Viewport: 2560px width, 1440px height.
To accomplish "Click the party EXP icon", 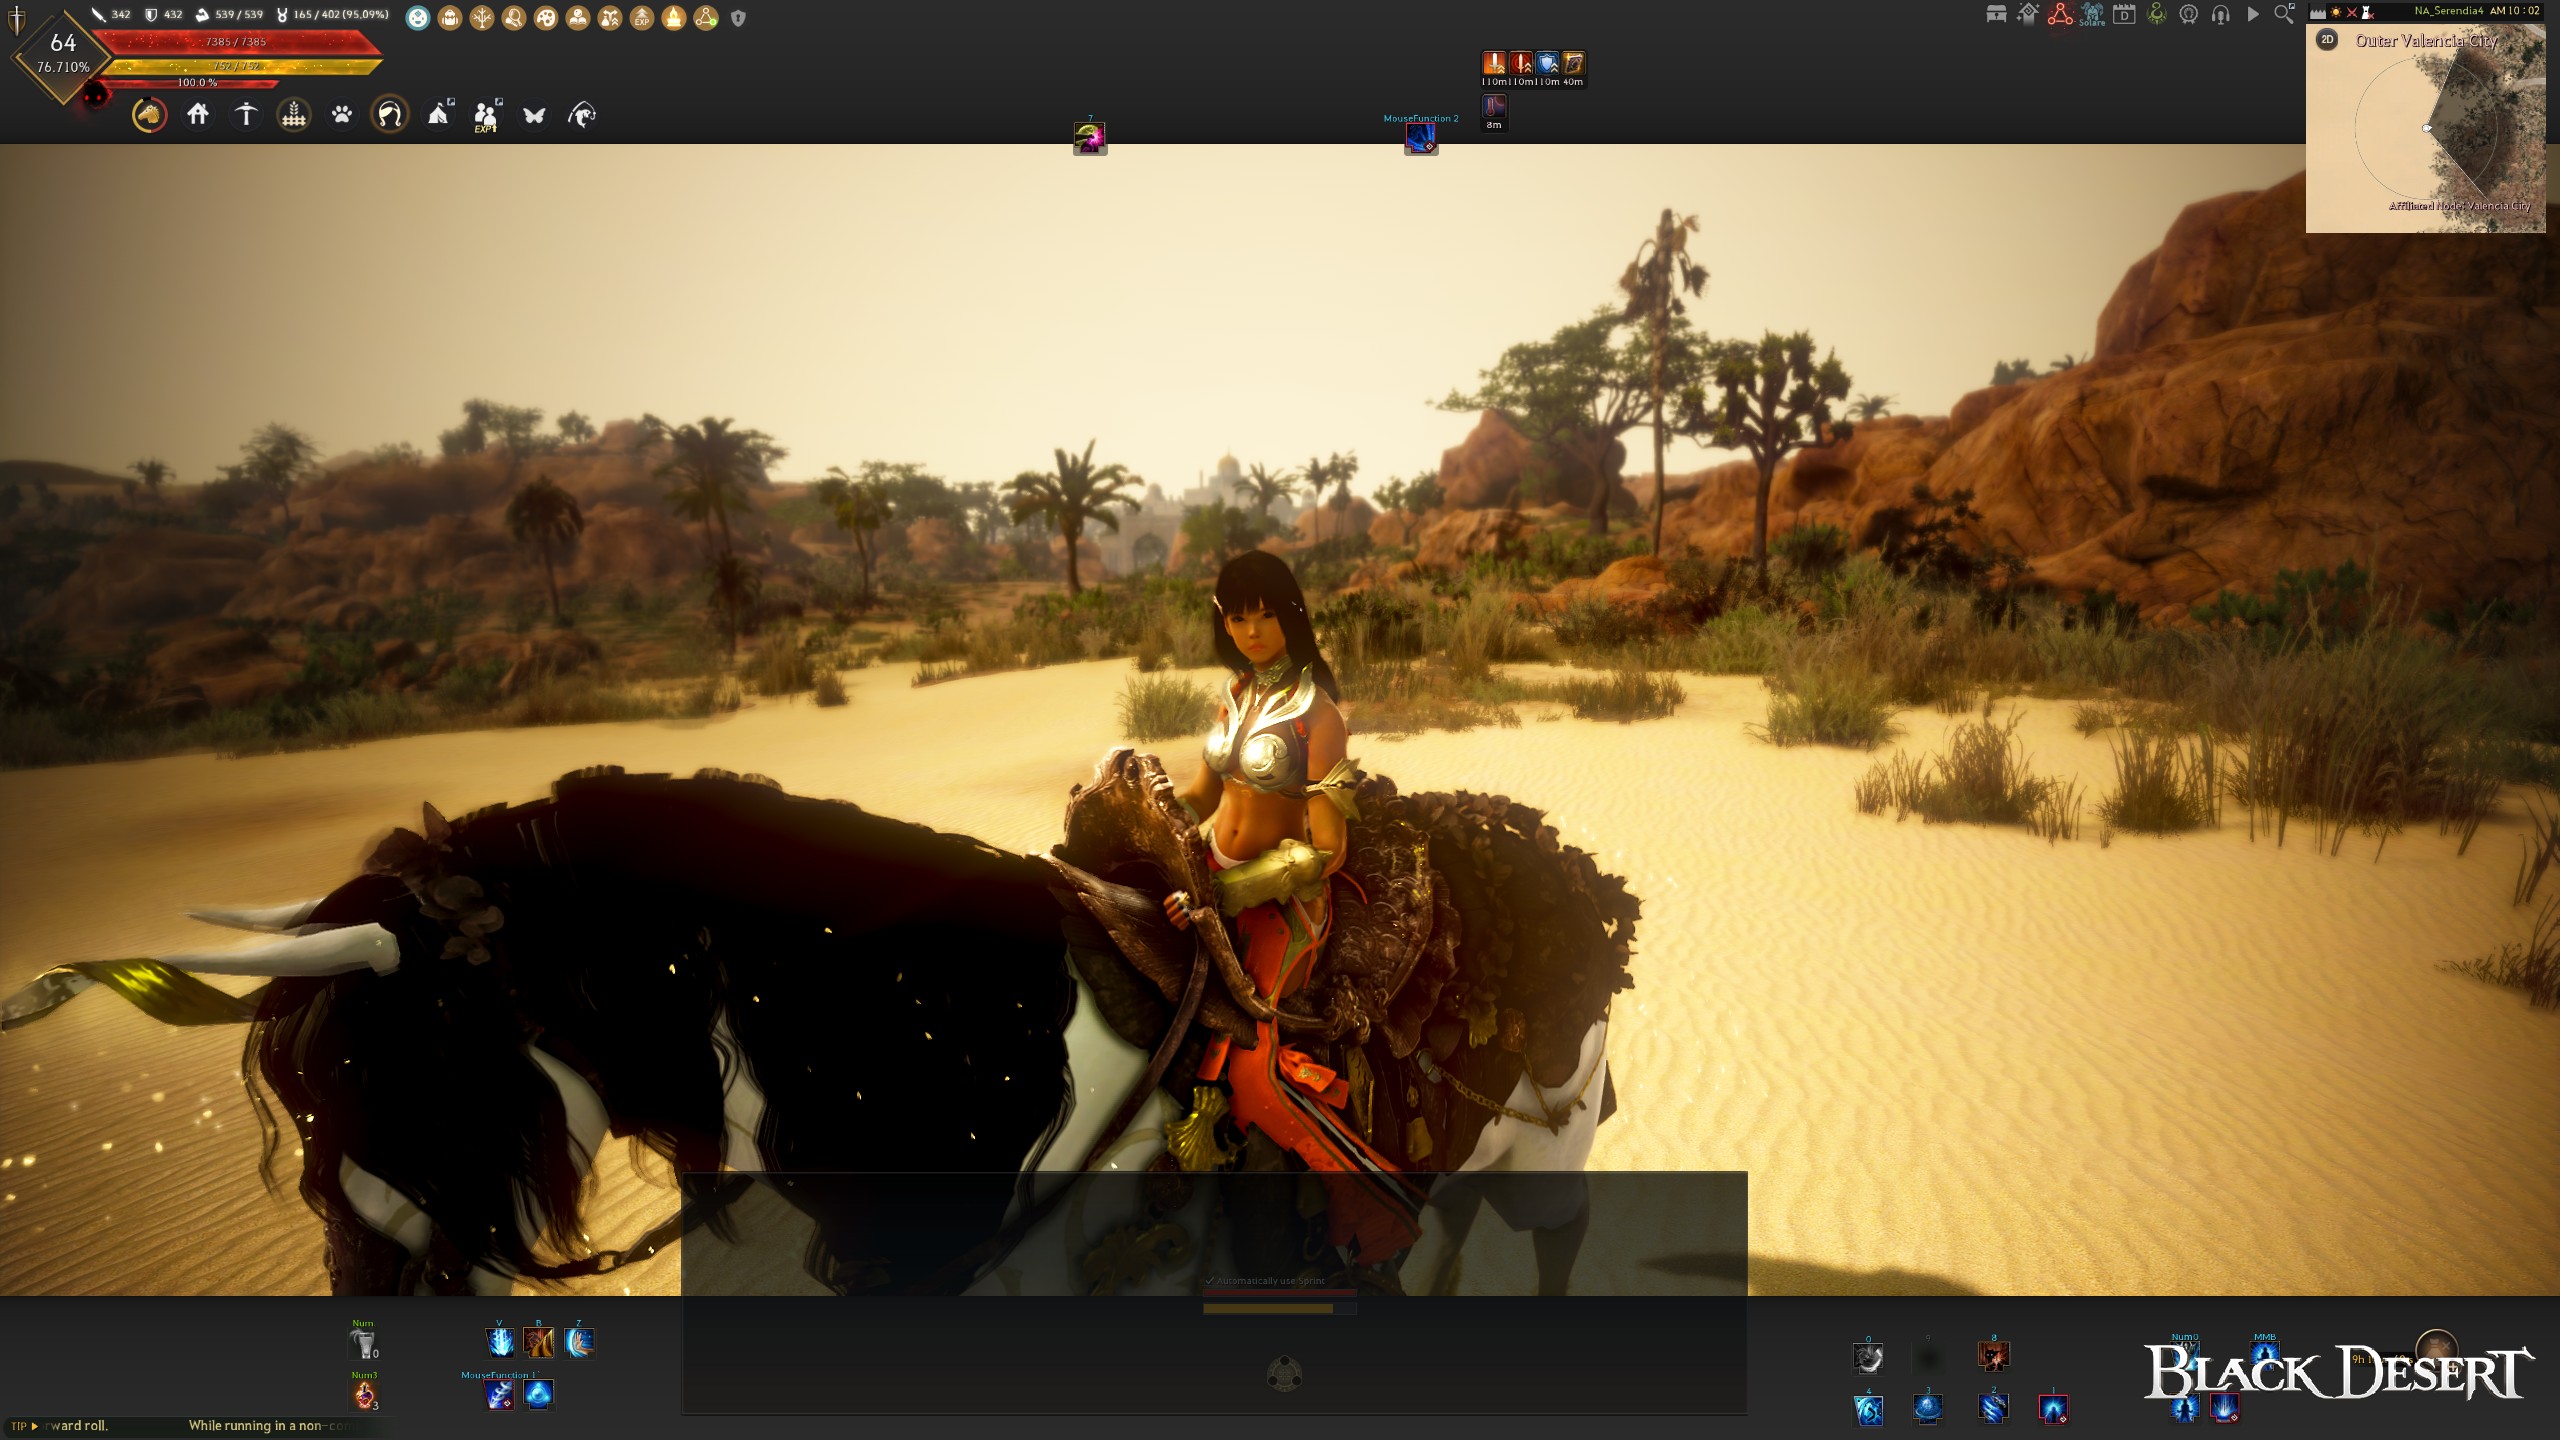I will (x=486, y=116).
